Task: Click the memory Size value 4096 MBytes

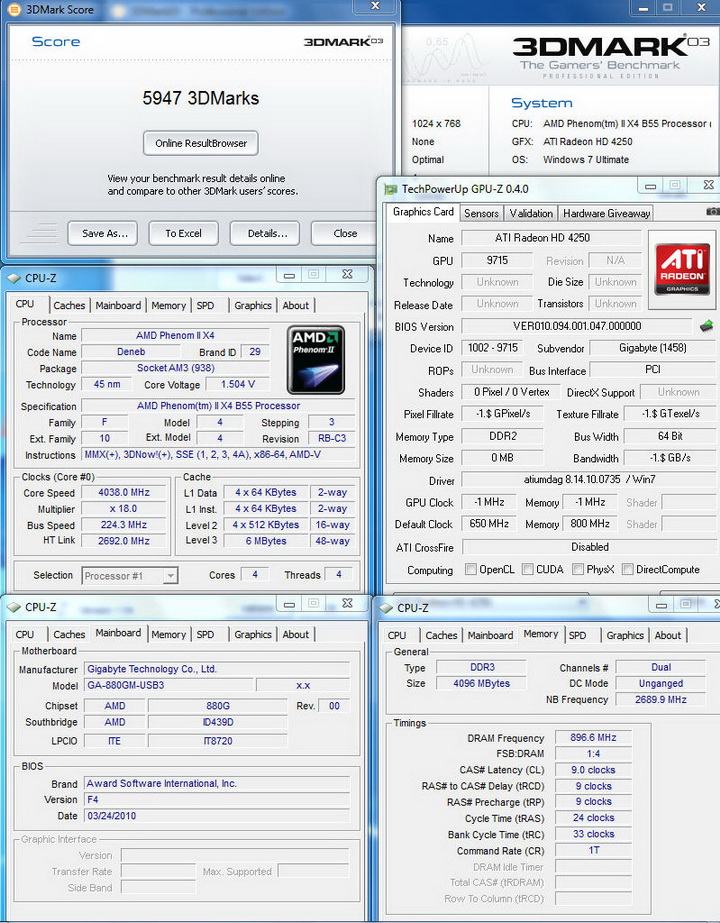Action: [x=482, y=683]
